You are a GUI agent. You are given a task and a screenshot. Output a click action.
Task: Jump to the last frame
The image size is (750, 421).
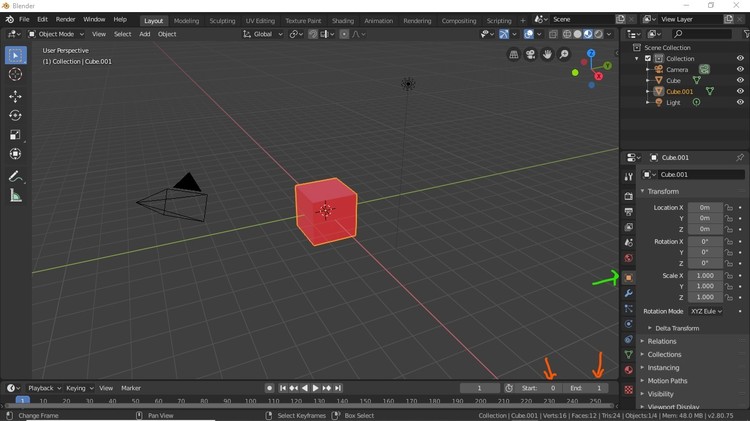click(x=338, y=388)
